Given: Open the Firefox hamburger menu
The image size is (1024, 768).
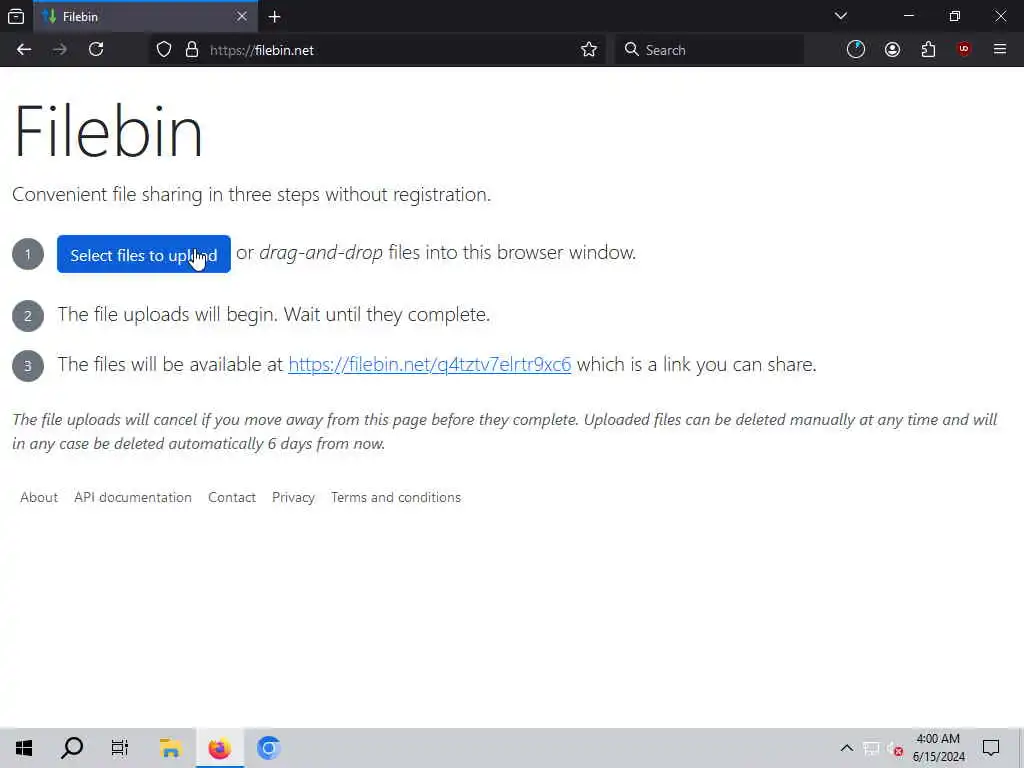Looking at the screenshot, I should tap(1000, 50).
